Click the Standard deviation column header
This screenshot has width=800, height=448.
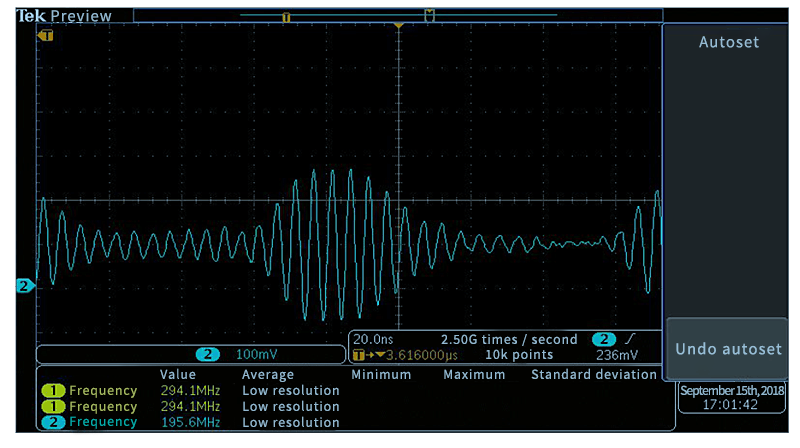coord(593,374)
